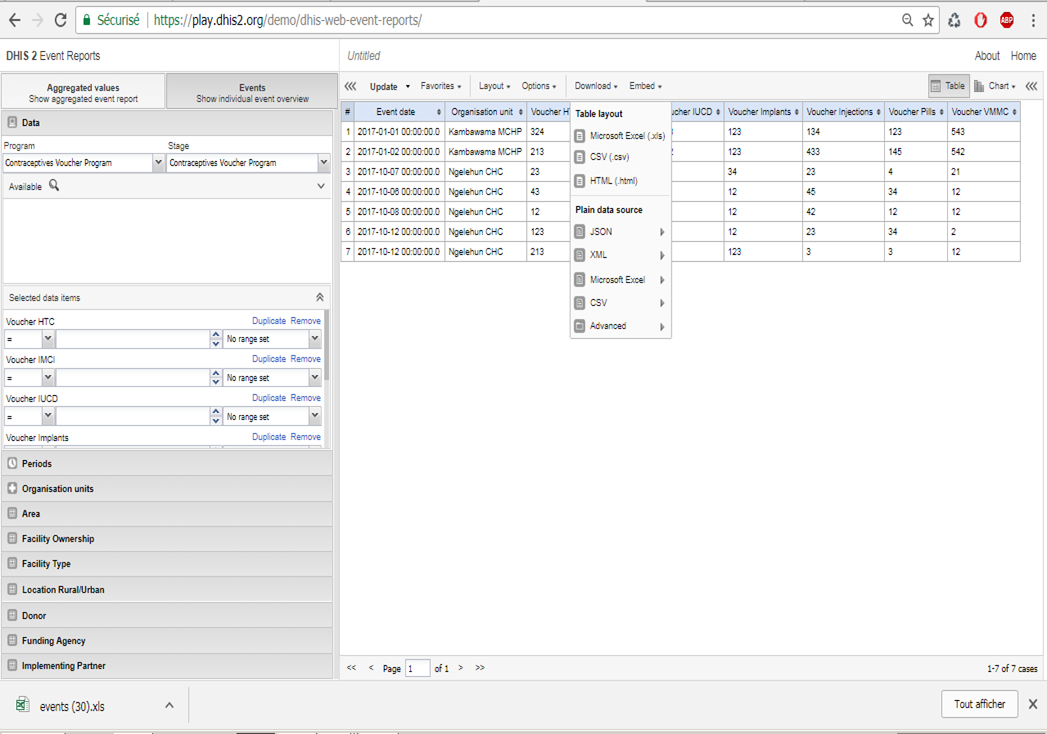Click the Update button
Screen dimensions: 1047x734
(383, 87)
